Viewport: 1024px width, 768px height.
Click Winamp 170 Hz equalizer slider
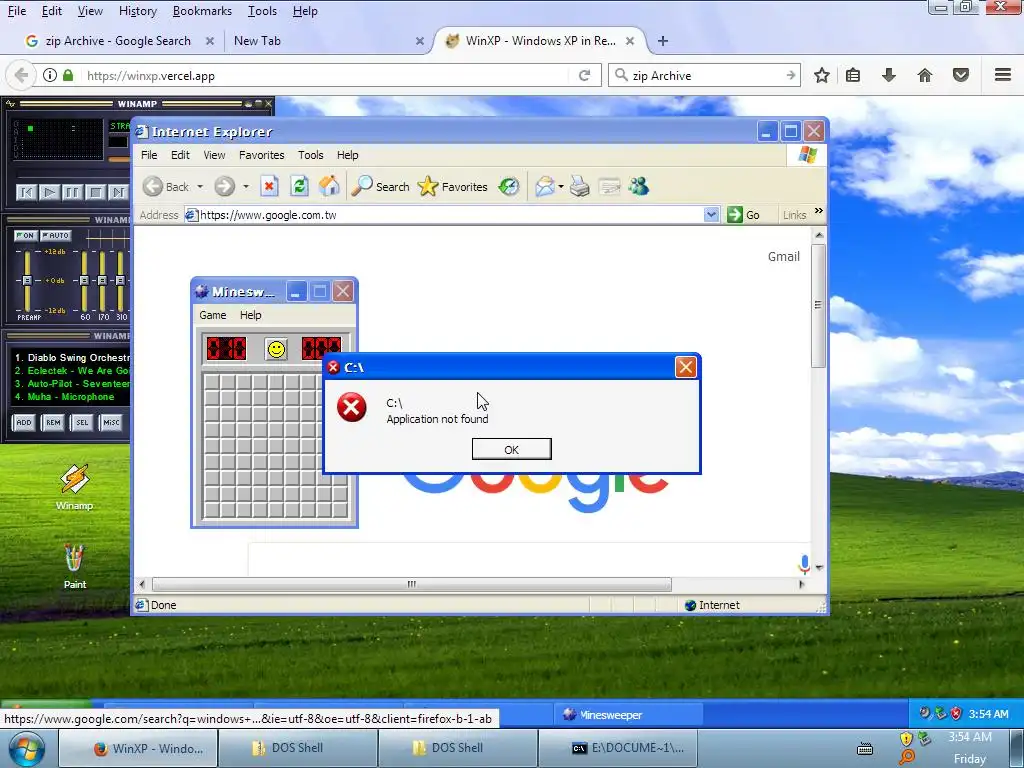point(103,280)
